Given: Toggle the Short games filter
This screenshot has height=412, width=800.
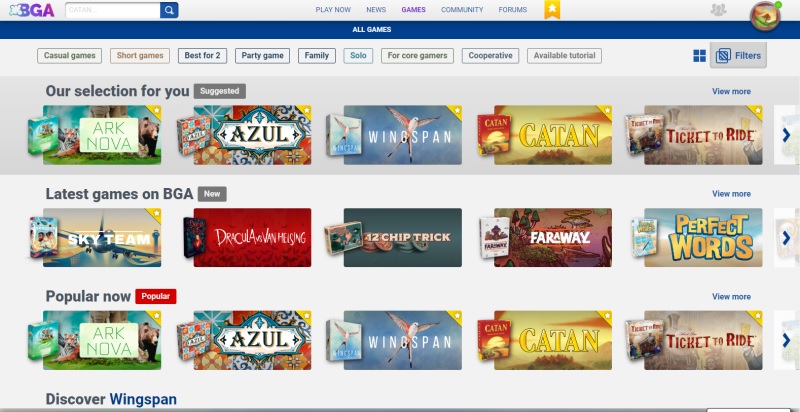Looking at the screenshot, I should [140, 56].
